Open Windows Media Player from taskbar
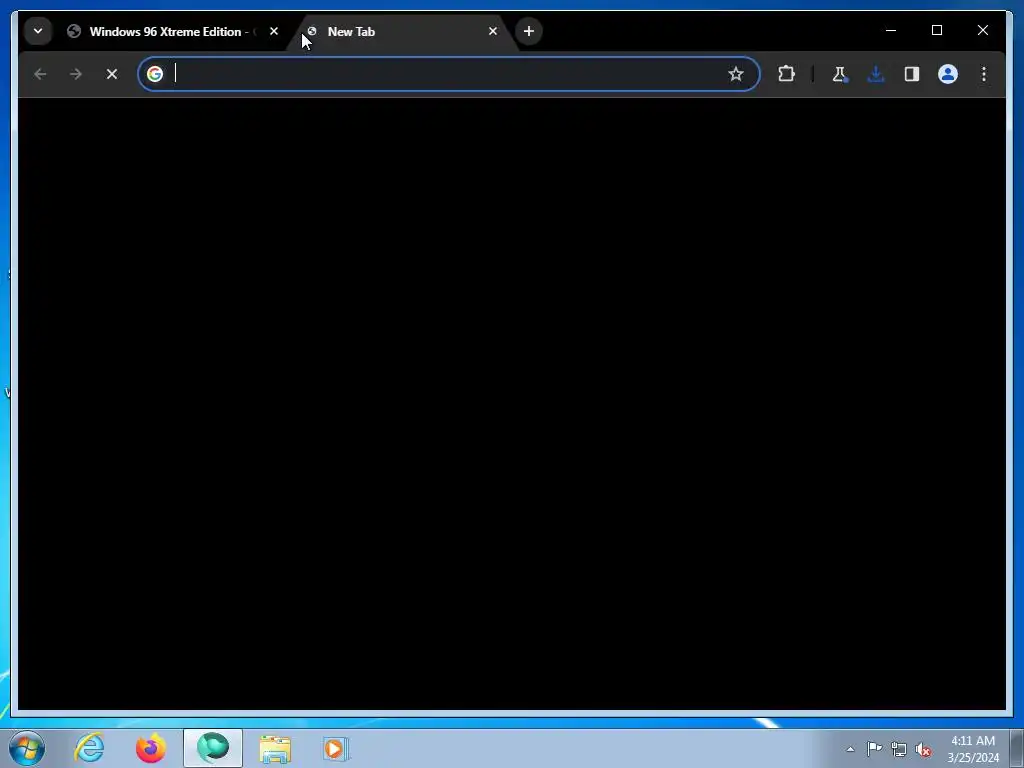The height and width of the screenshot is (768, 1024). click(x=336, y=748)
